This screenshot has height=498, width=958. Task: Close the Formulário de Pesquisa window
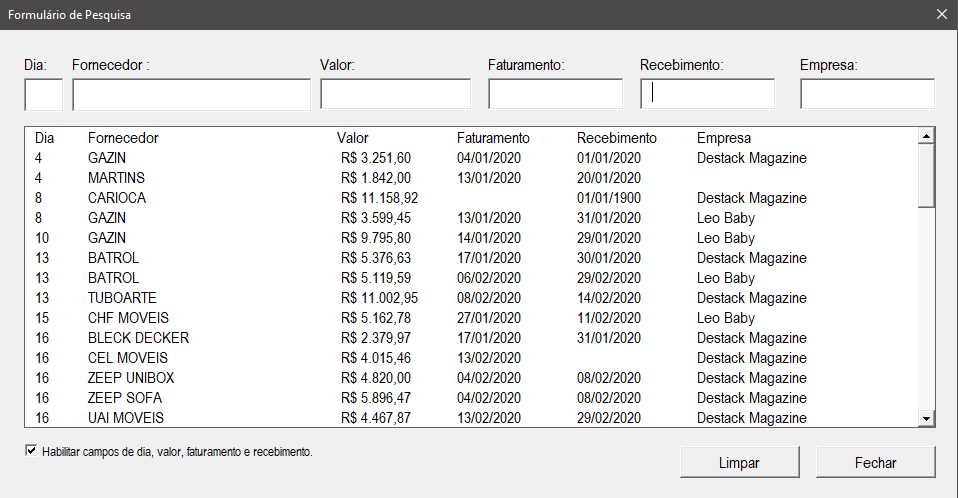point(942,14)
